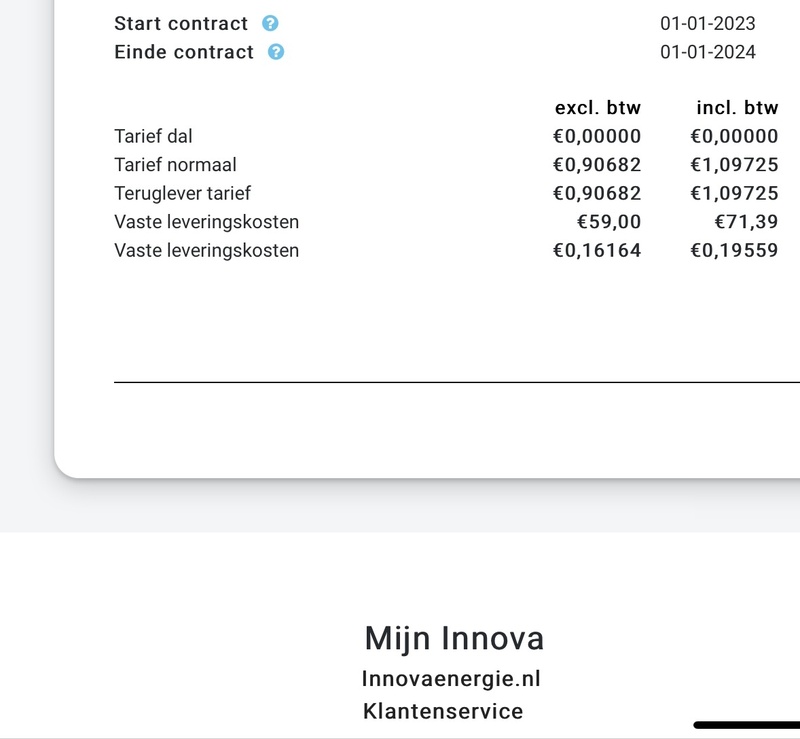Click the Tarief normaal €0,90682 price
800x739 pixels.
tap(597, 165)
